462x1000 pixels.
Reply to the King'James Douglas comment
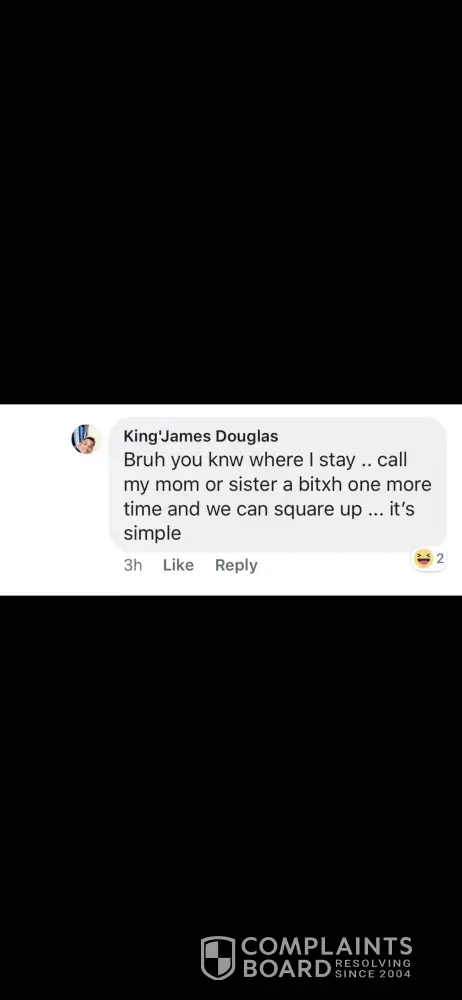pyautogui.click(x=236, y=565)
